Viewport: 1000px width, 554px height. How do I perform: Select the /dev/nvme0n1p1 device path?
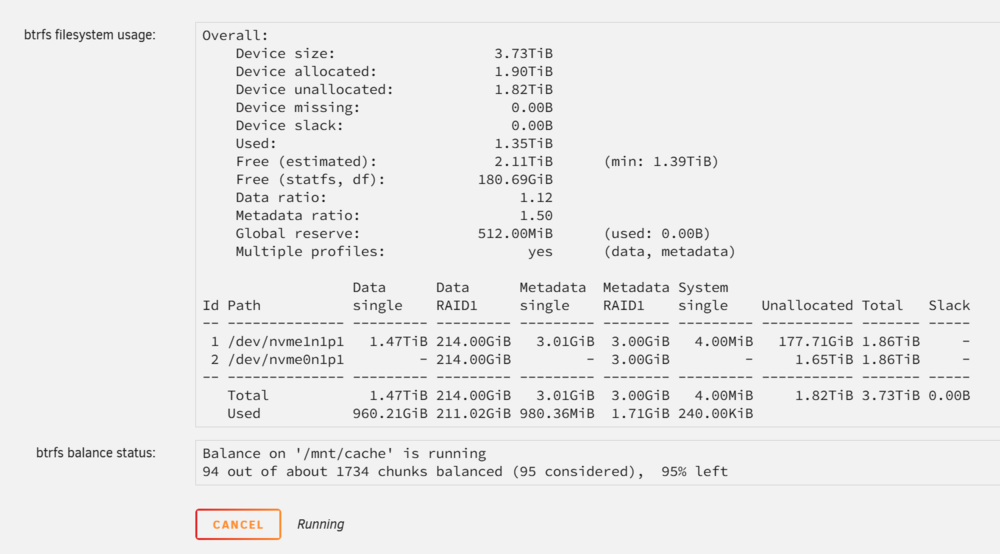286,360
